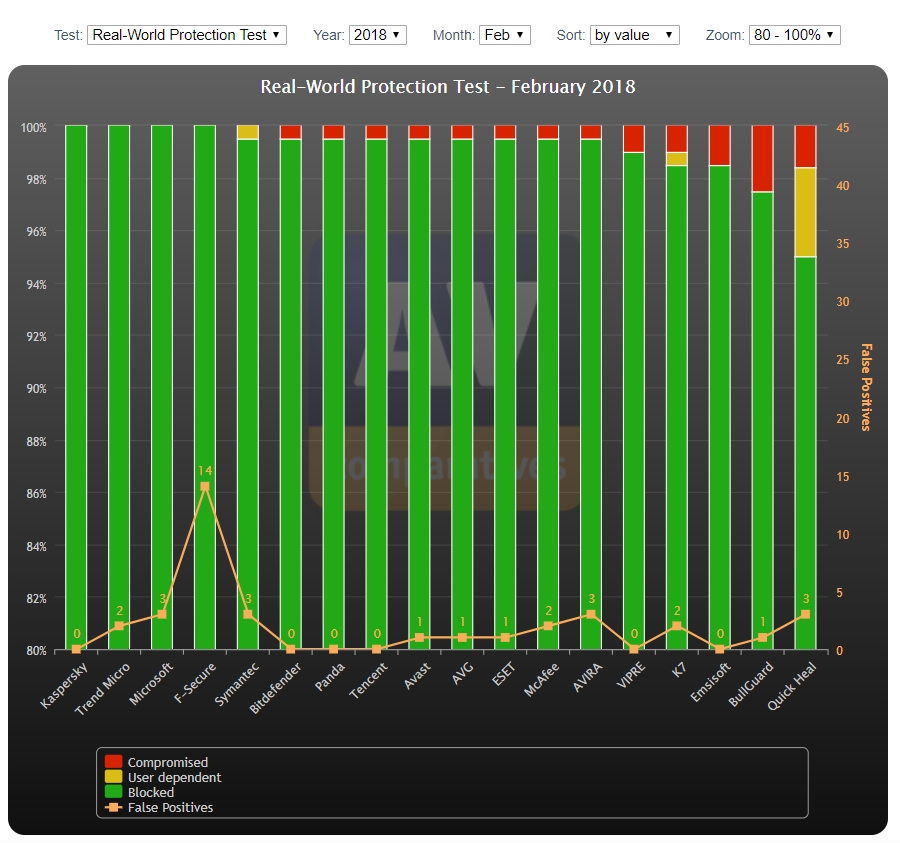The image size is (900, 843).
Task: Click the yellow user-dependent segment of K7 bar
Action: coord(677,159)
